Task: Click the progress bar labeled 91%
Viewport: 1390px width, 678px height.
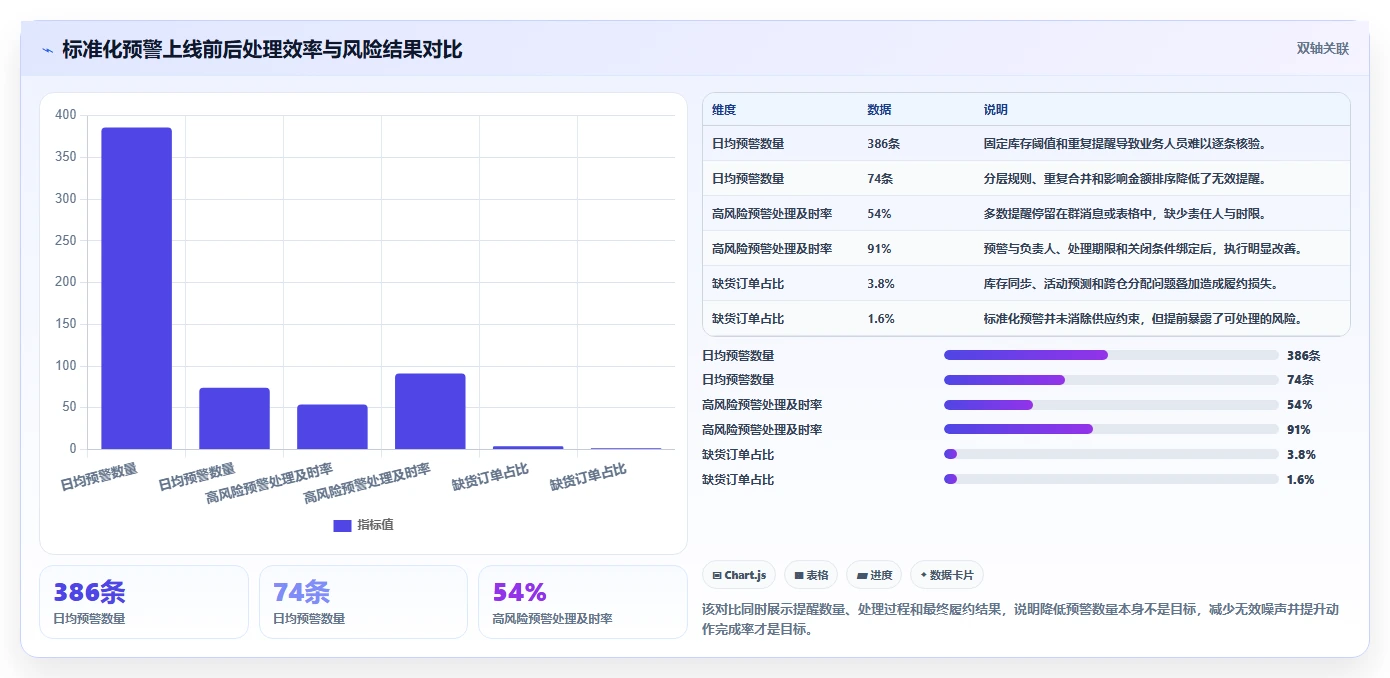Action: coord(1111,430)
